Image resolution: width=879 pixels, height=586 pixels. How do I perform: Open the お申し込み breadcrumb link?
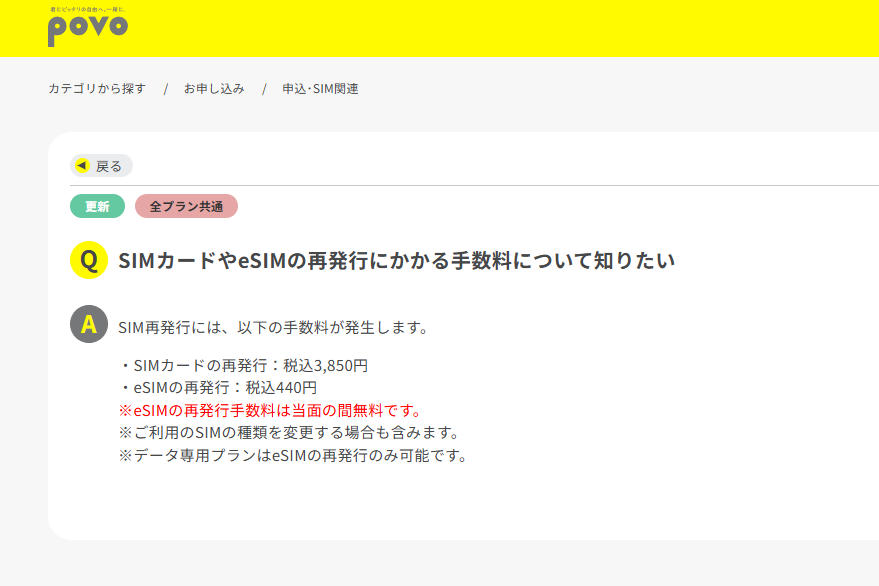pos(214,89)
